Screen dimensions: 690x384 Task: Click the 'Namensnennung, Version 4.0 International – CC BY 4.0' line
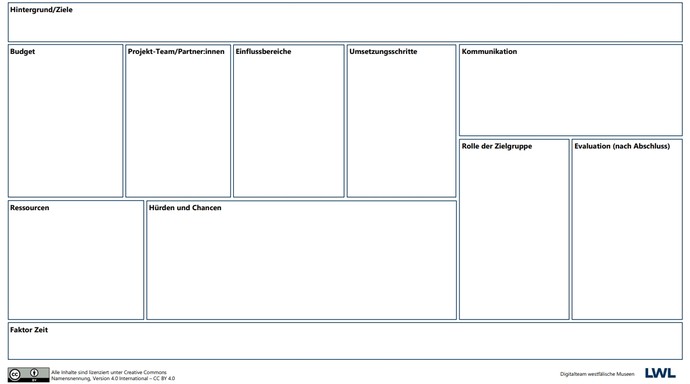113,378
